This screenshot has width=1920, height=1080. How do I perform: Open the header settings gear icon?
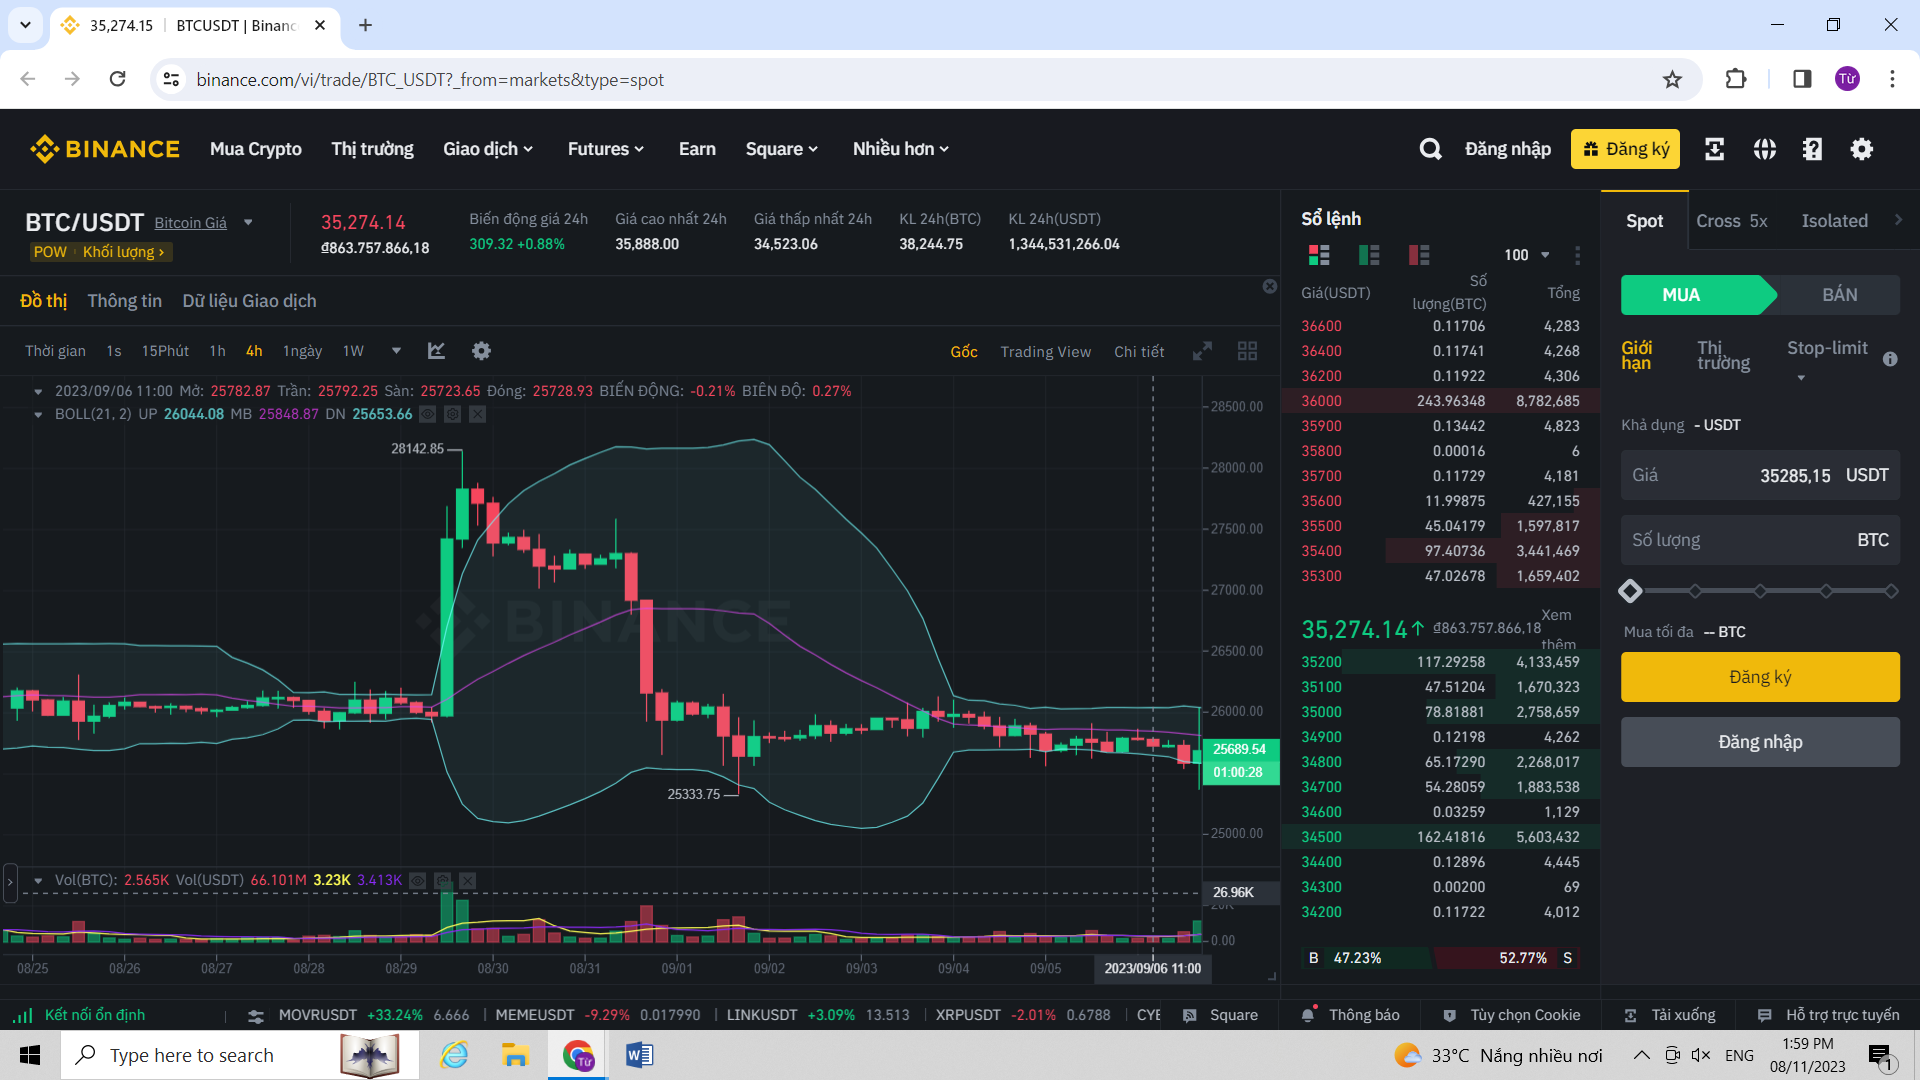[x=1861, y=149]
